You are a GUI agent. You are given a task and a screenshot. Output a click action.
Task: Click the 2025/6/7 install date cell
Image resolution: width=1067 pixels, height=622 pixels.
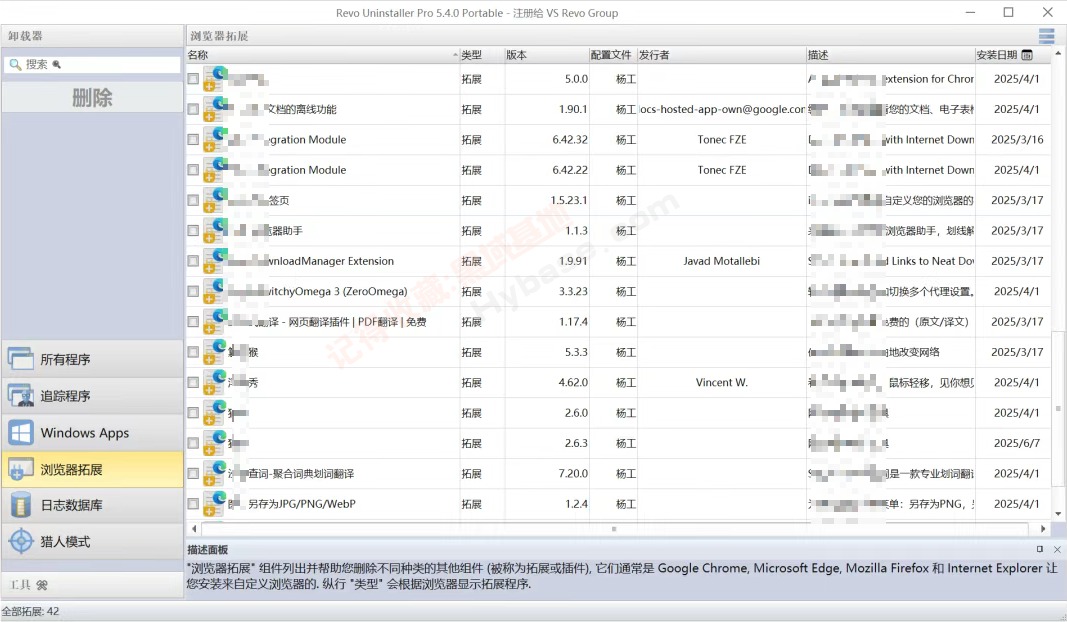coord(1017,443)
